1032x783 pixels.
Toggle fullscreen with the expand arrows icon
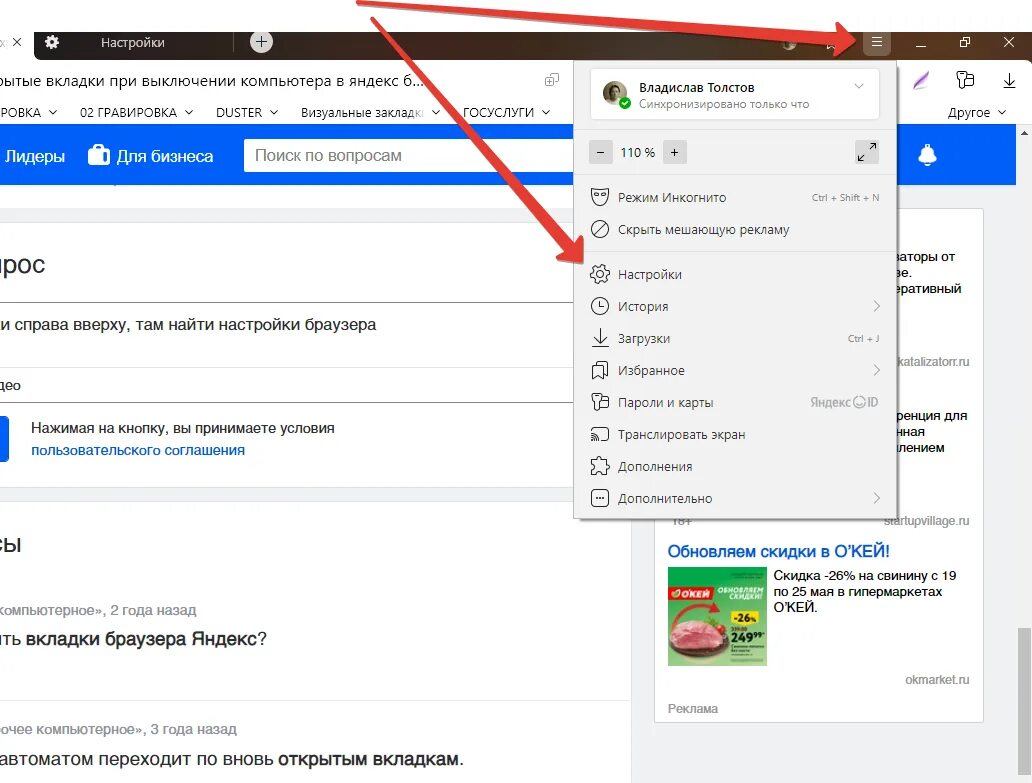(x=866, y=152)
